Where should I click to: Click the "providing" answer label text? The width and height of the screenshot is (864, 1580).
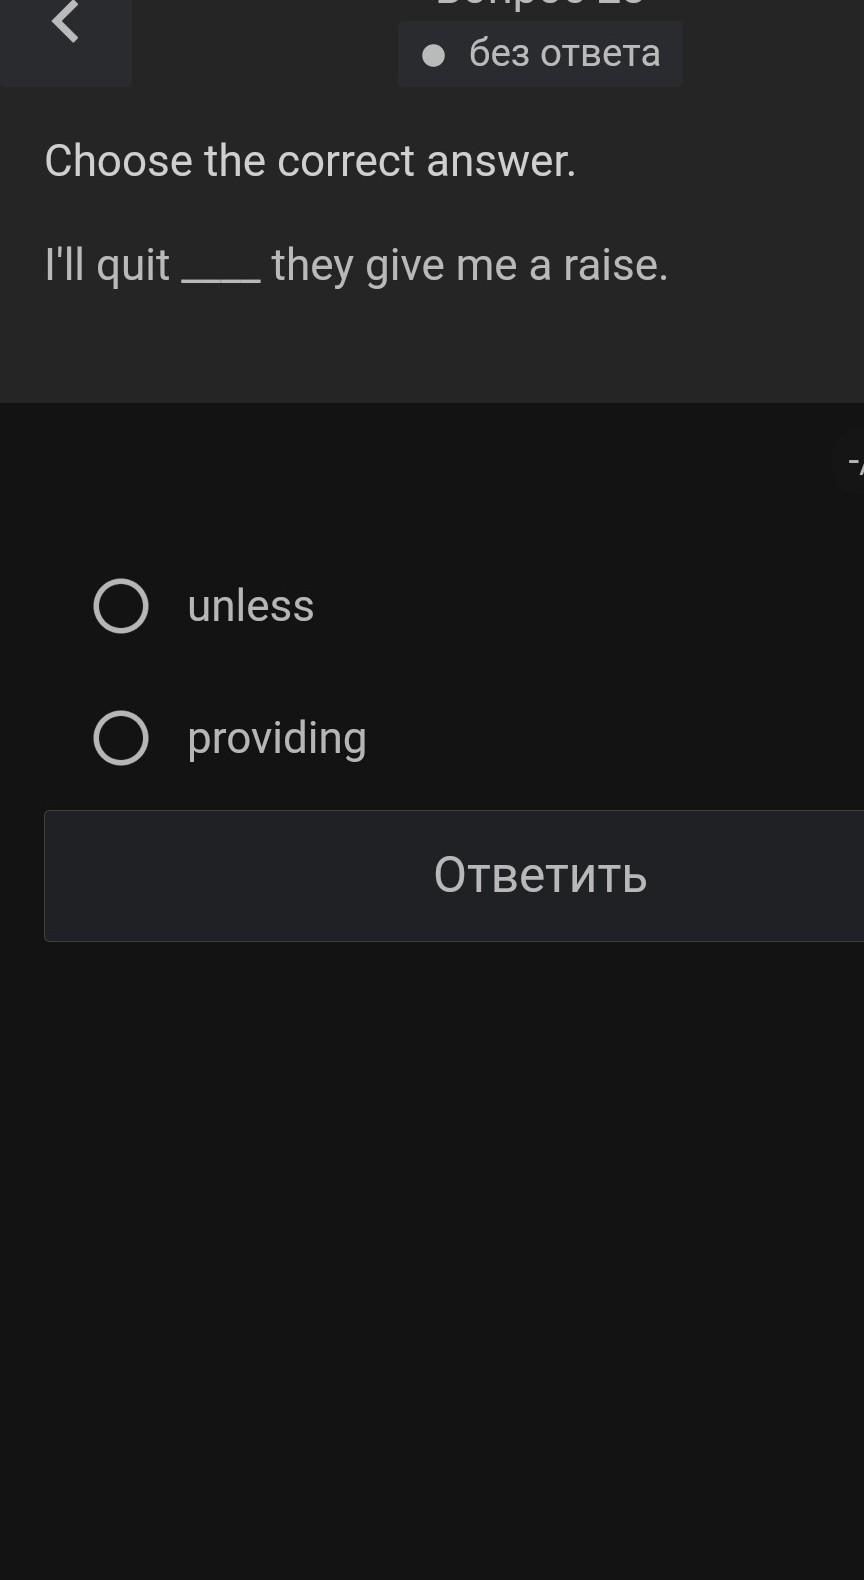pos(277,739)
